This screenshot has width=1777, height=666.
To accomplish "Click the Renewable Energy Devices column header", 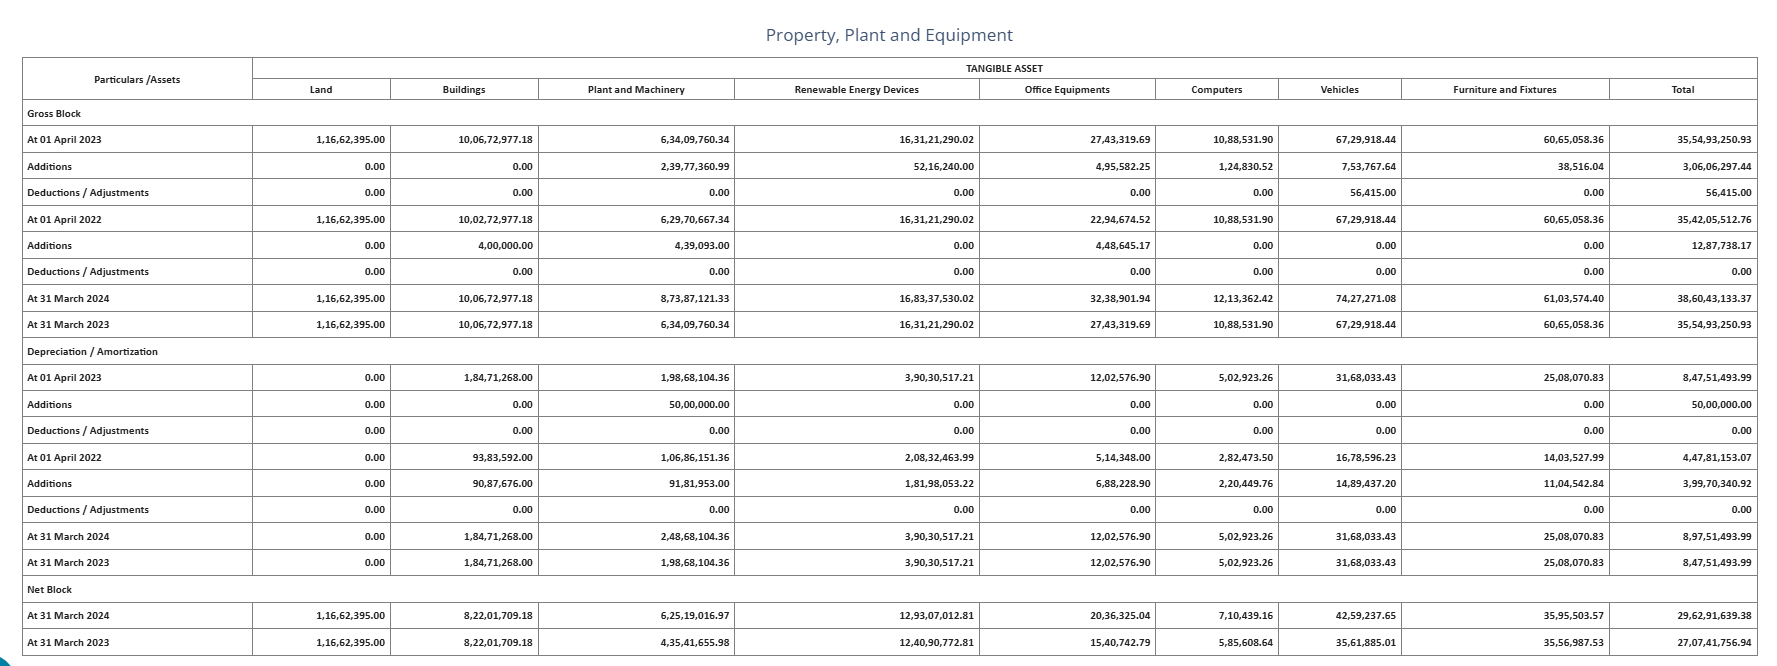I will tap(856, 90).
